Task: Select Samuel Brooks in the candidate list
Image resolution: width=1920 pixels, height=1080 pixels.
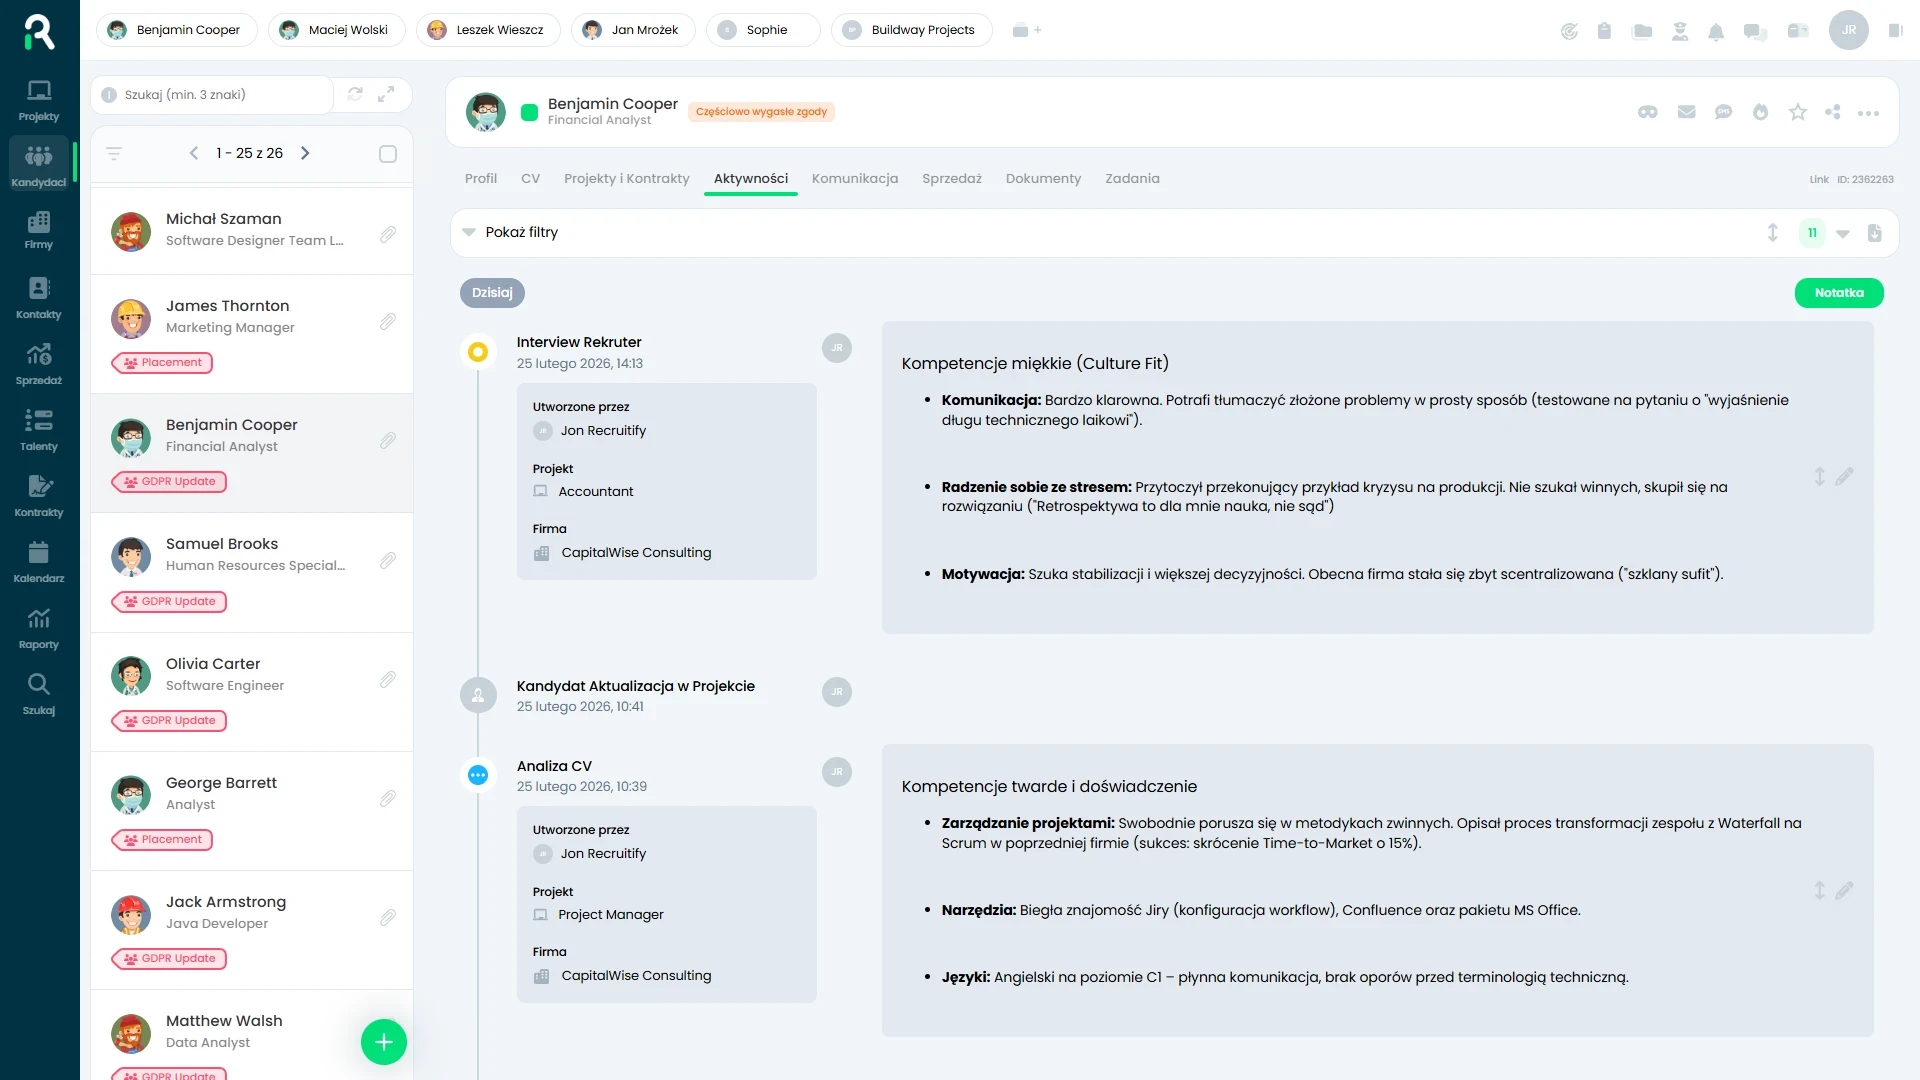Action: (x=222, y=544)
